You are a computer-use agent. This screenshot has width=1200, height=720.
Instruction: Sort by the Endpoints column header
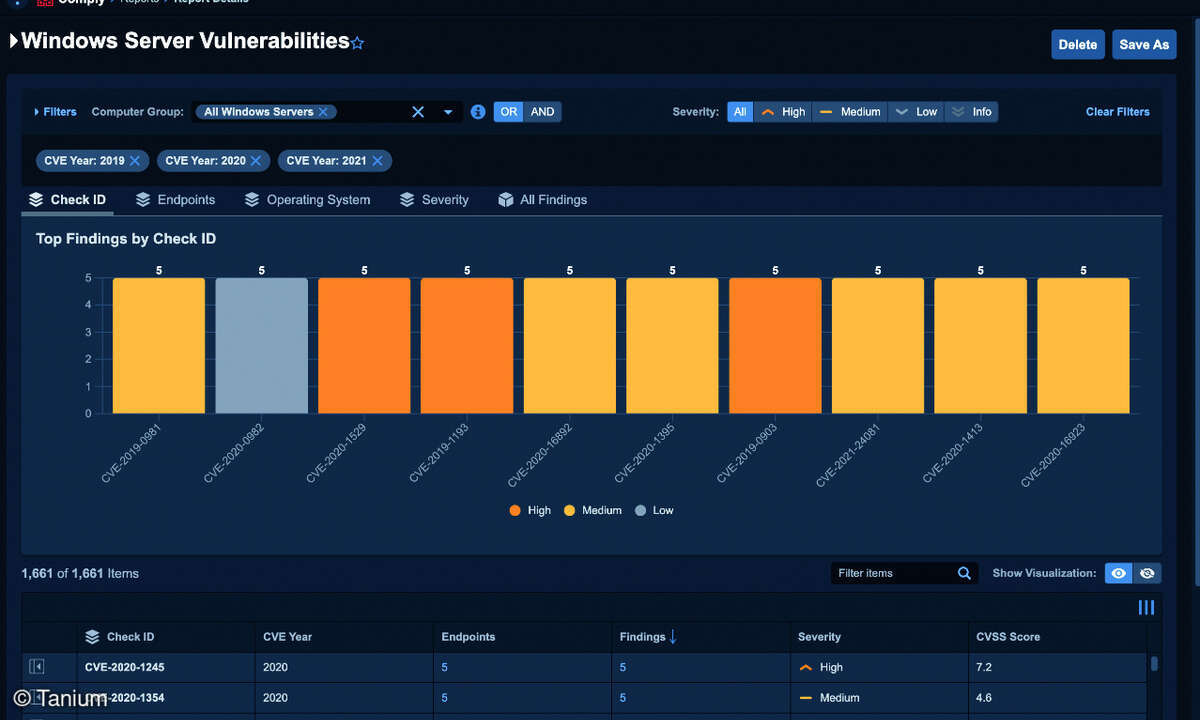[x=468, y=637]
